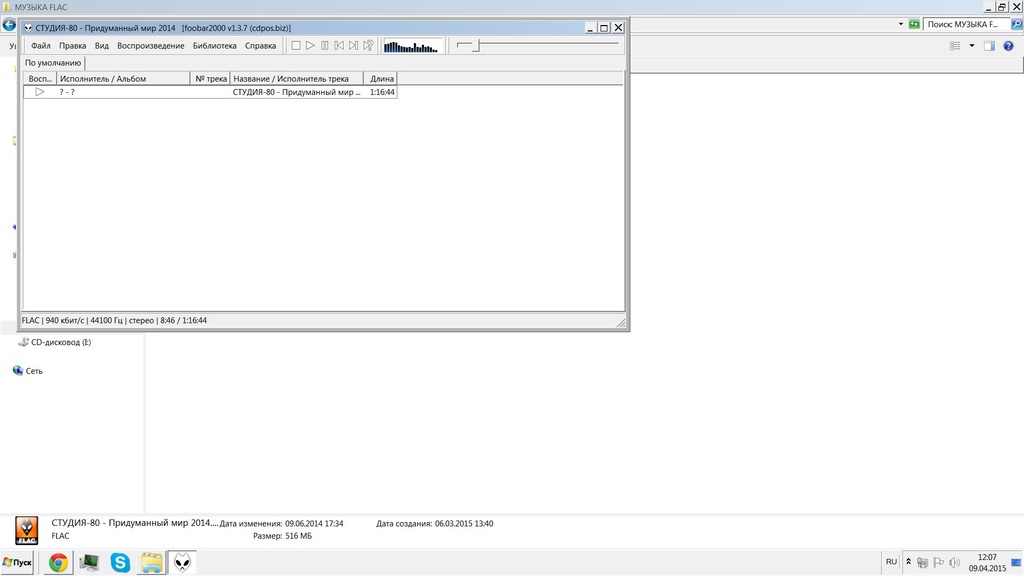The width and height of the screenshot is (1024, 576).
Task: Open Explorer help via question mark icon
Action: (1008, 46)
